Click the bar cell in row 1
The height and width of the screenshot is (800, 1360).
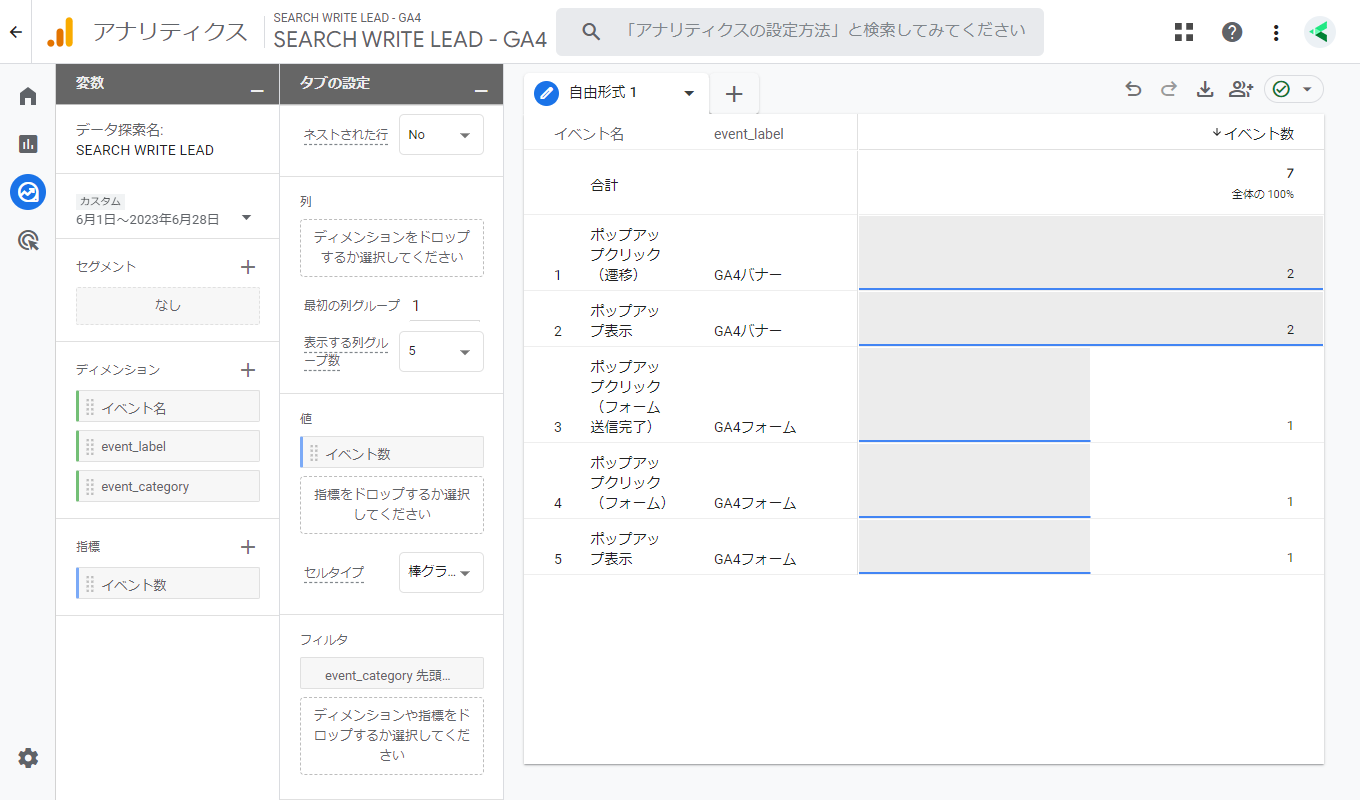1090,253
